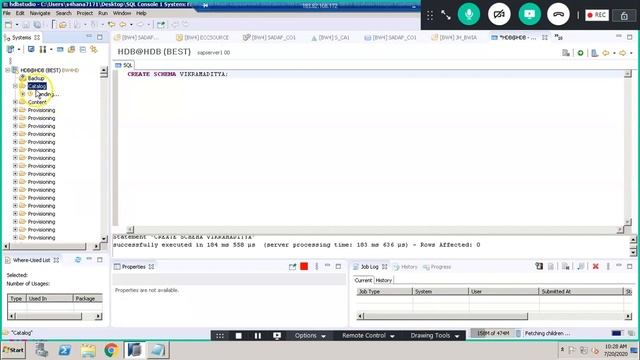
Task: Run garbage collector via trash icon in status bar
Action: [x=518, y=333]
